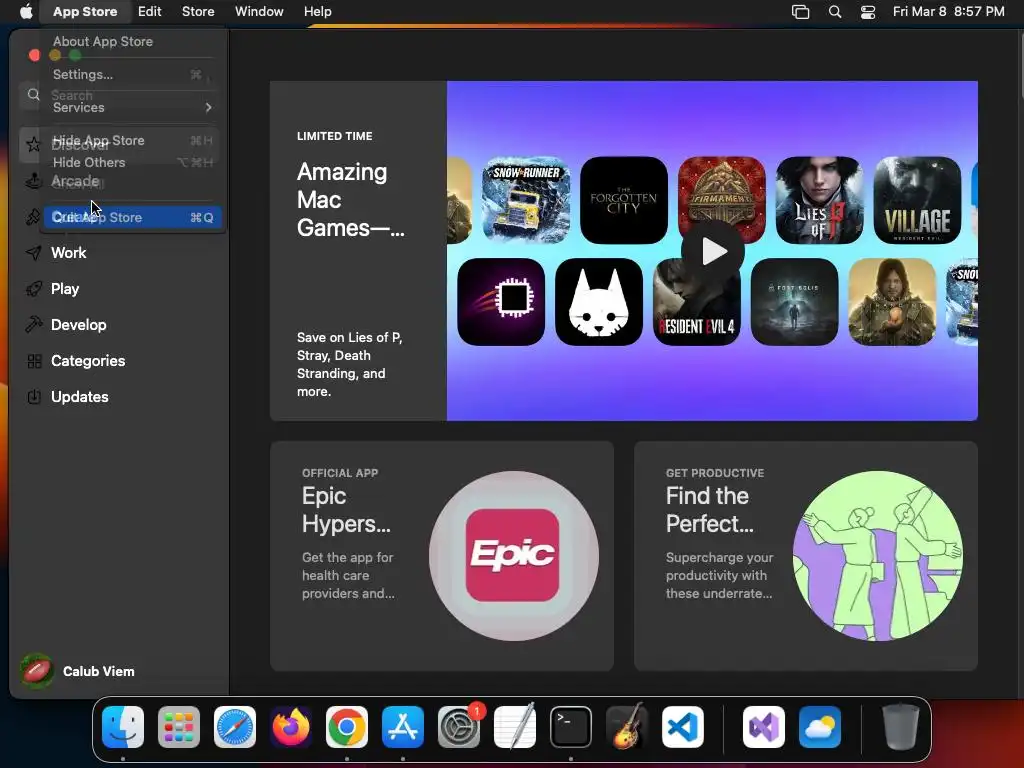The height and width of the screenshot is (768, 1024).
Task: Open the Play section in sidebar
Action: 121,289
